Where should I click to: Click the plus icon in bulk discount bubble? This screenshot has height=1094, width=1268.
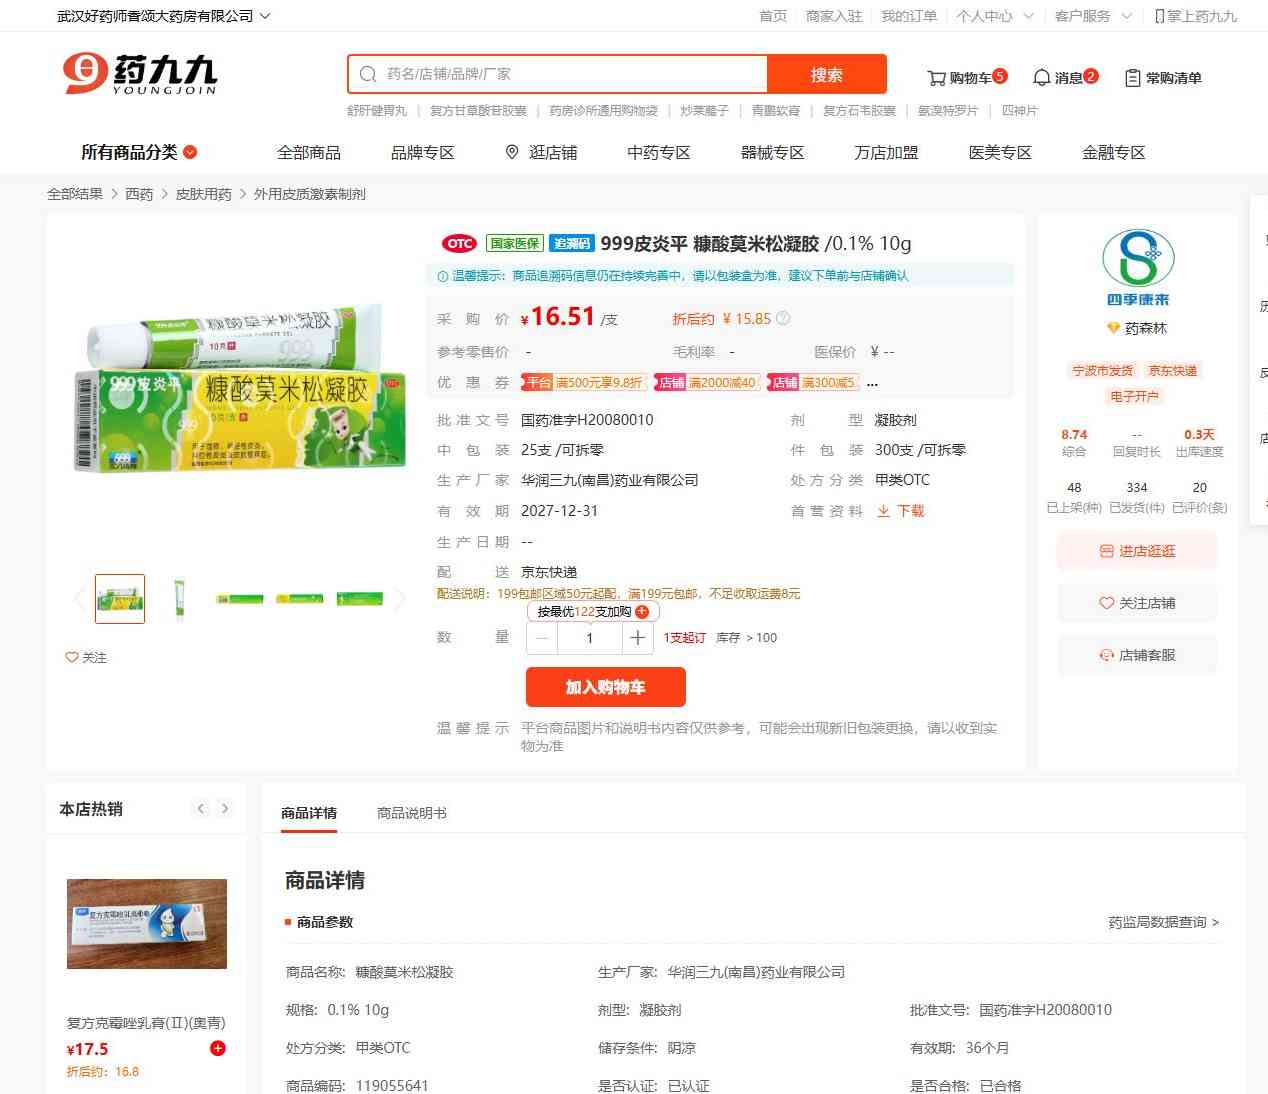click(x=642, y=612)
